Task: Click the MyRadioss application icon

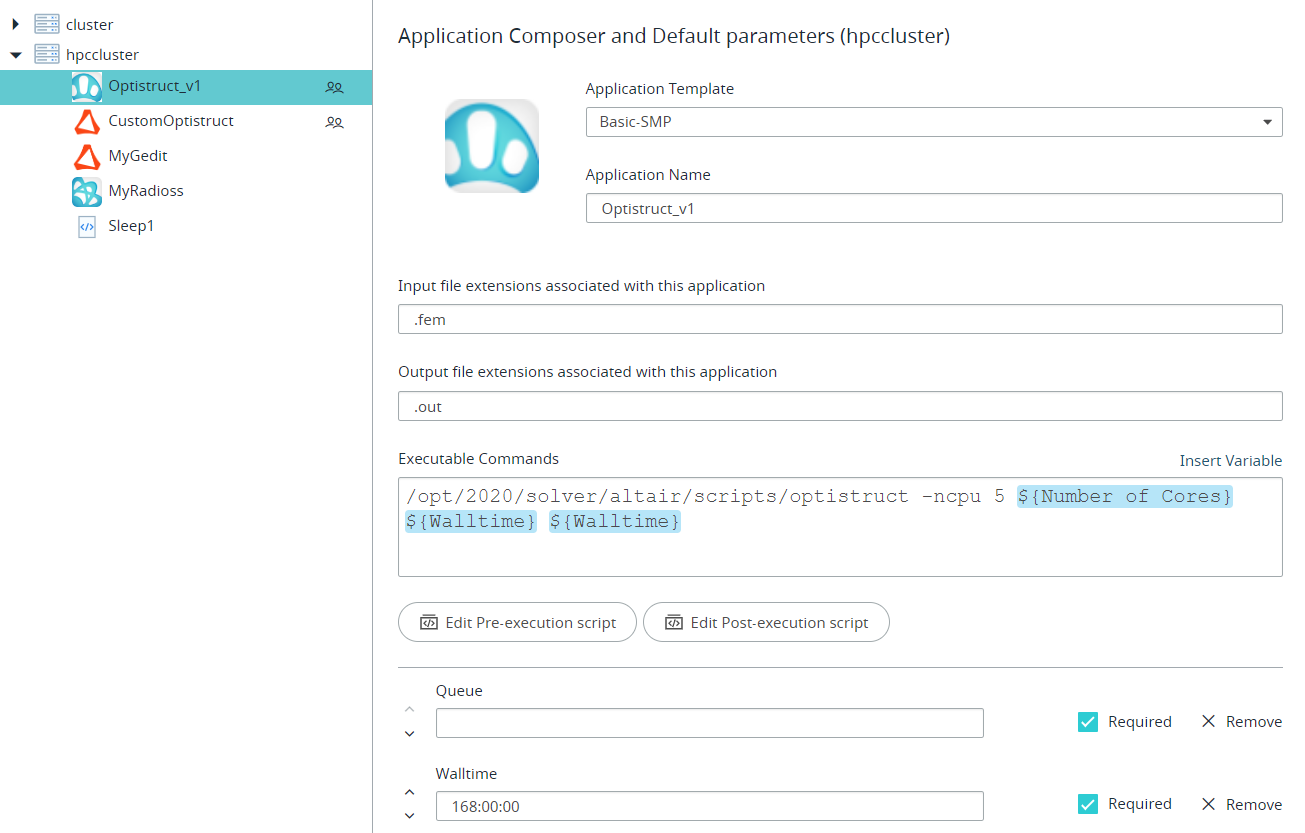Action: tap(87, 191)
